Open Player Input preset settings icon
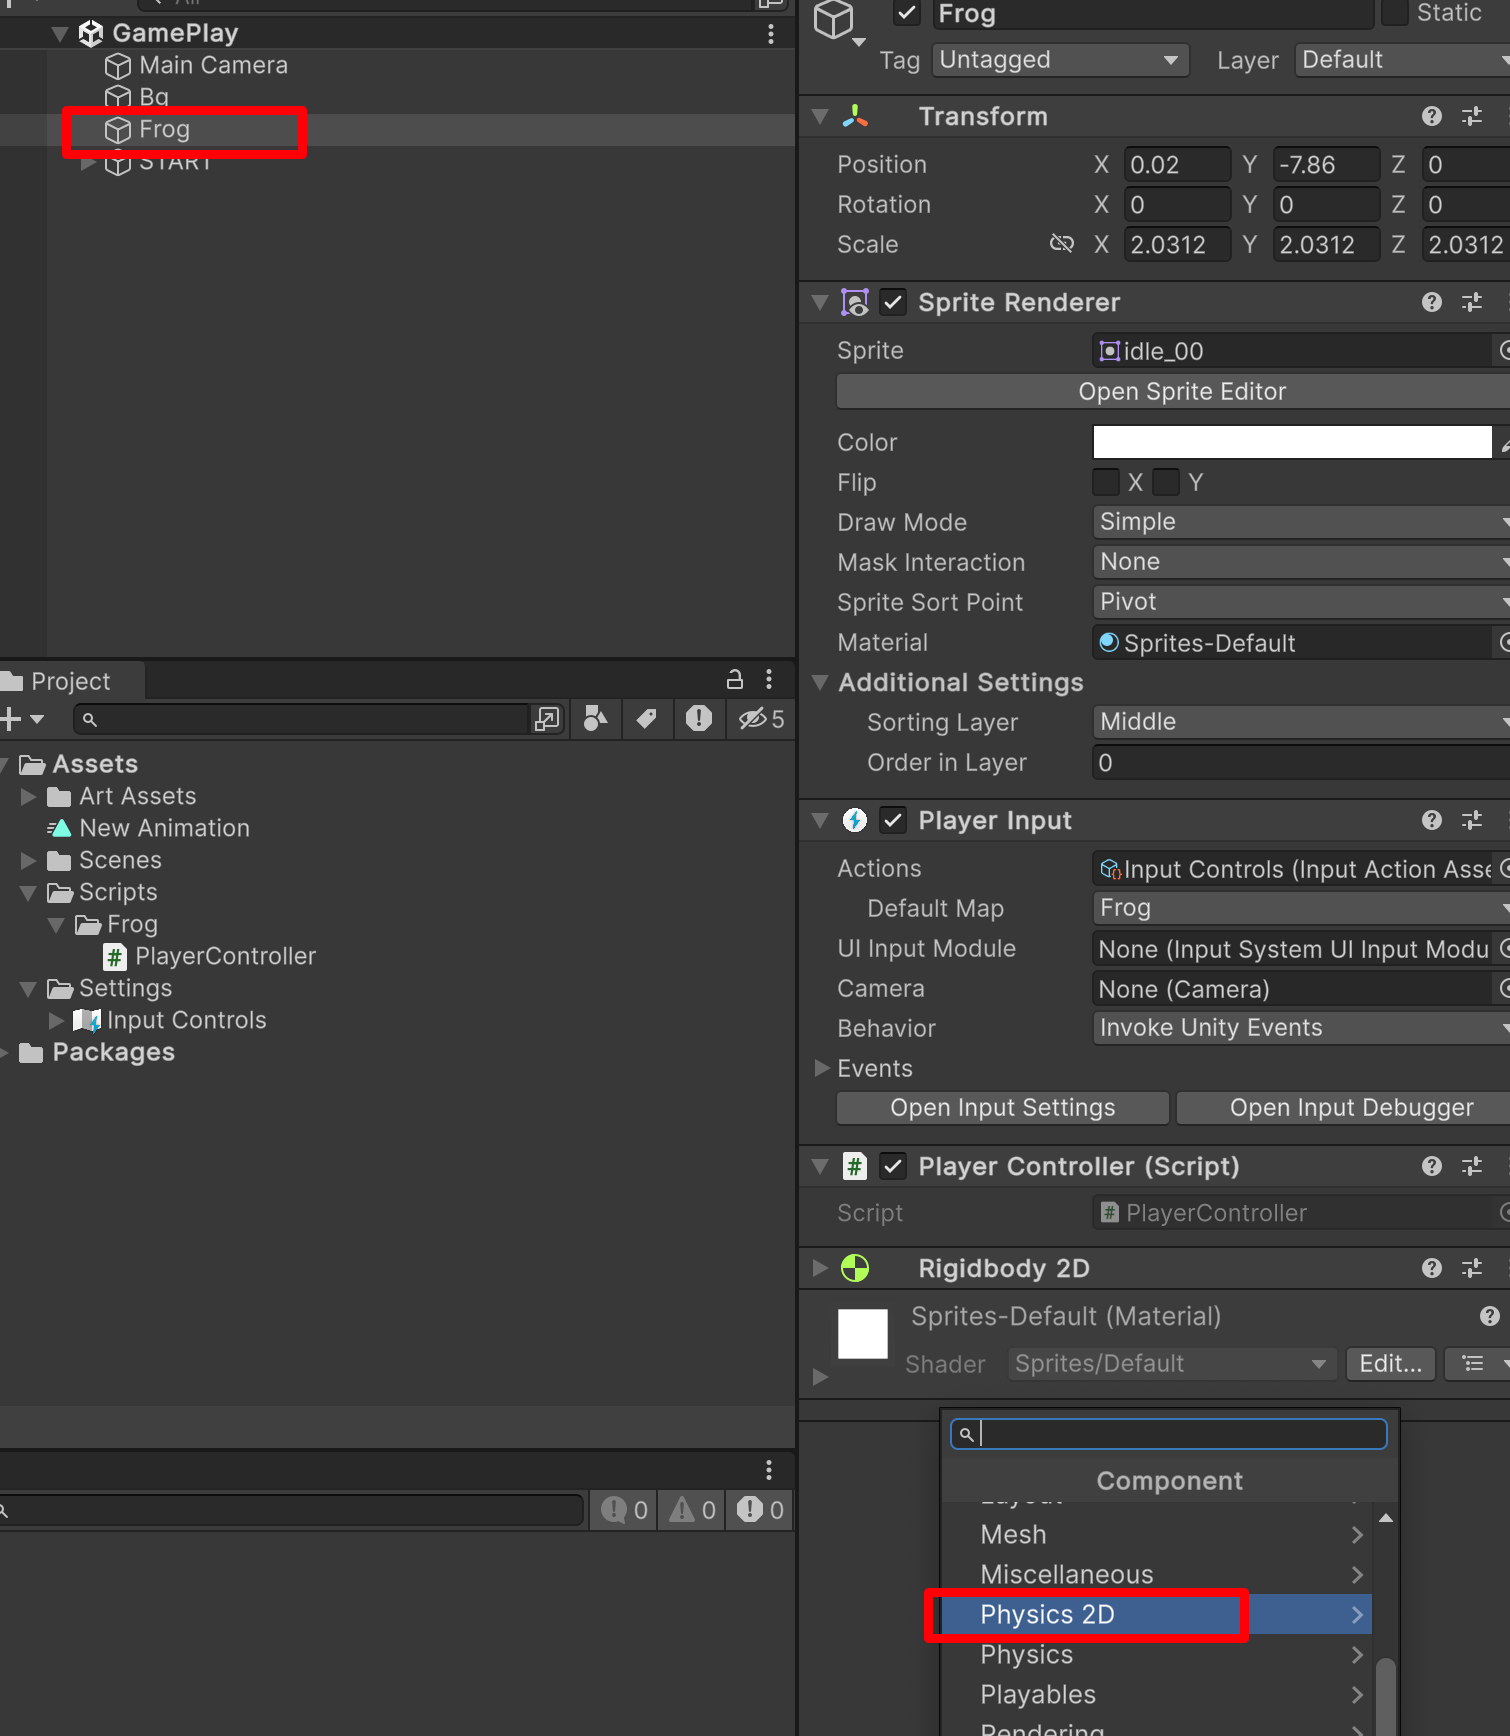Viewport: 1510px width, 1736px height. click(x=1472, y=820)
